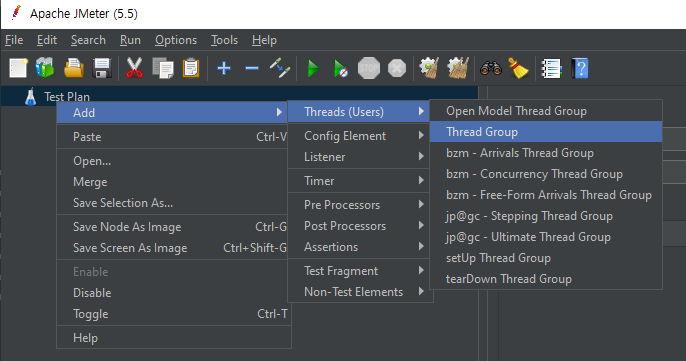Viewport: 686px width, 361px height.
Task: Click the Function Helper list icon
Action: point(551,69)
